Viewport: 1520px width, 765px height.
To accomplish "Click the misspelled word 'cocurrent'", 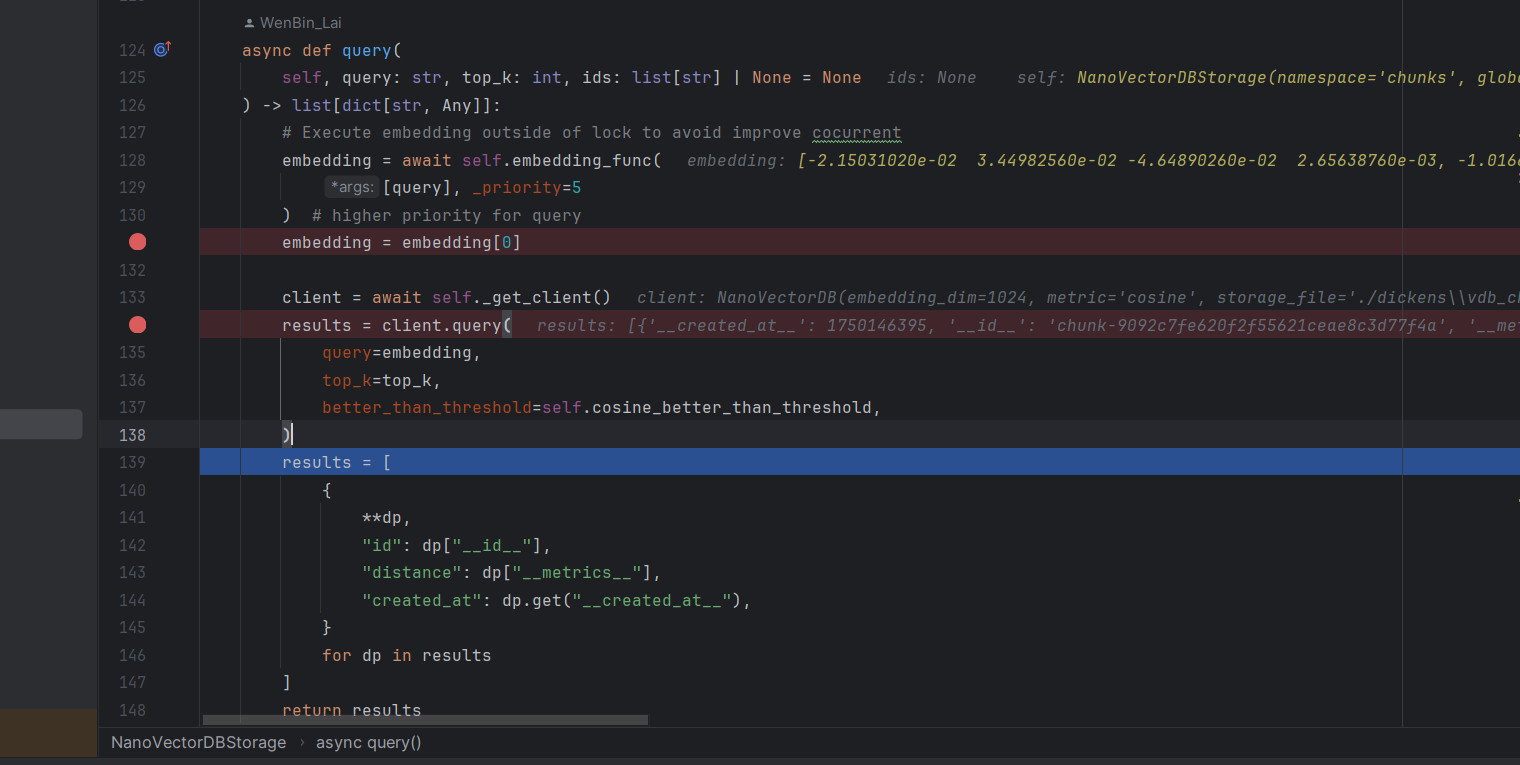I will pos(857,133).
